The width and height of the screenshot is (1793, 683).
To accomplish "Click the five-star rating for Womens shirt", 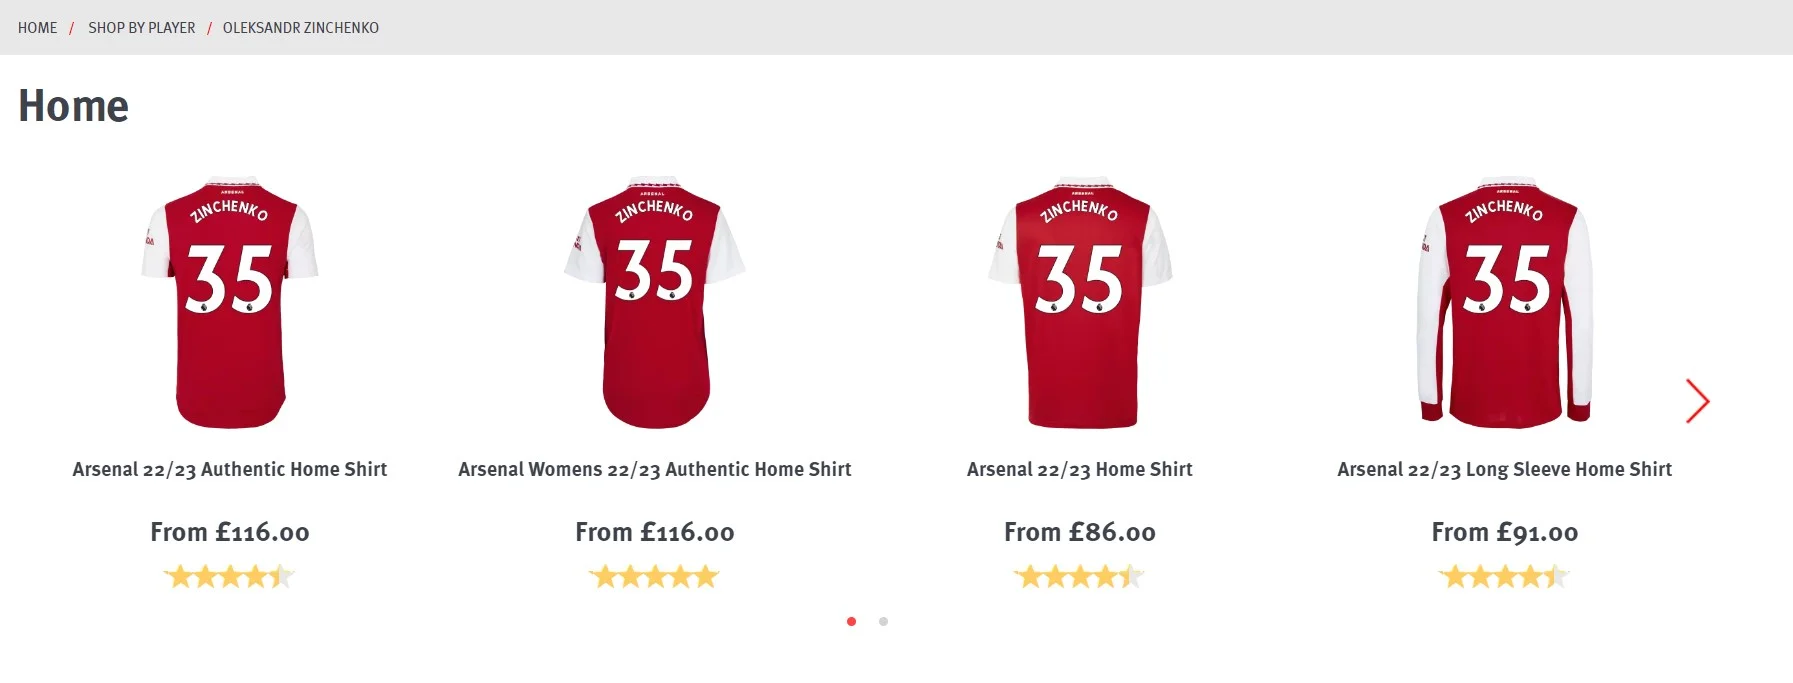I will 655,576.
